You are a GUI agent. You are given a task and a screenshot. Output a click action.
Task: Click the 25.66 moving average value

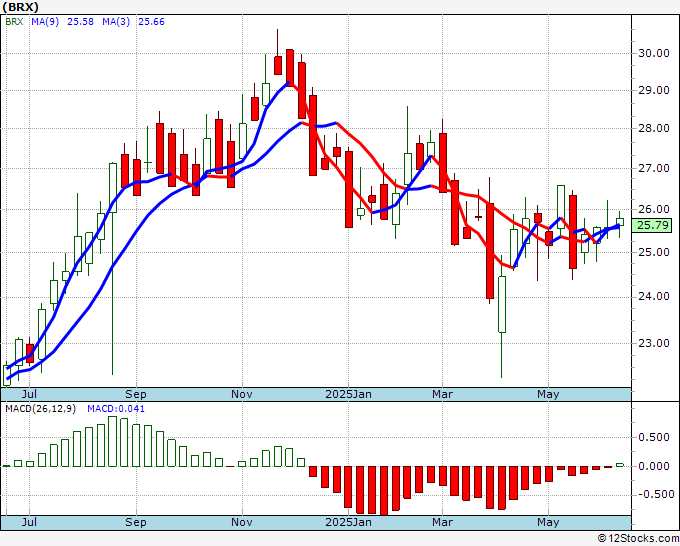click(x=151, y=22)
